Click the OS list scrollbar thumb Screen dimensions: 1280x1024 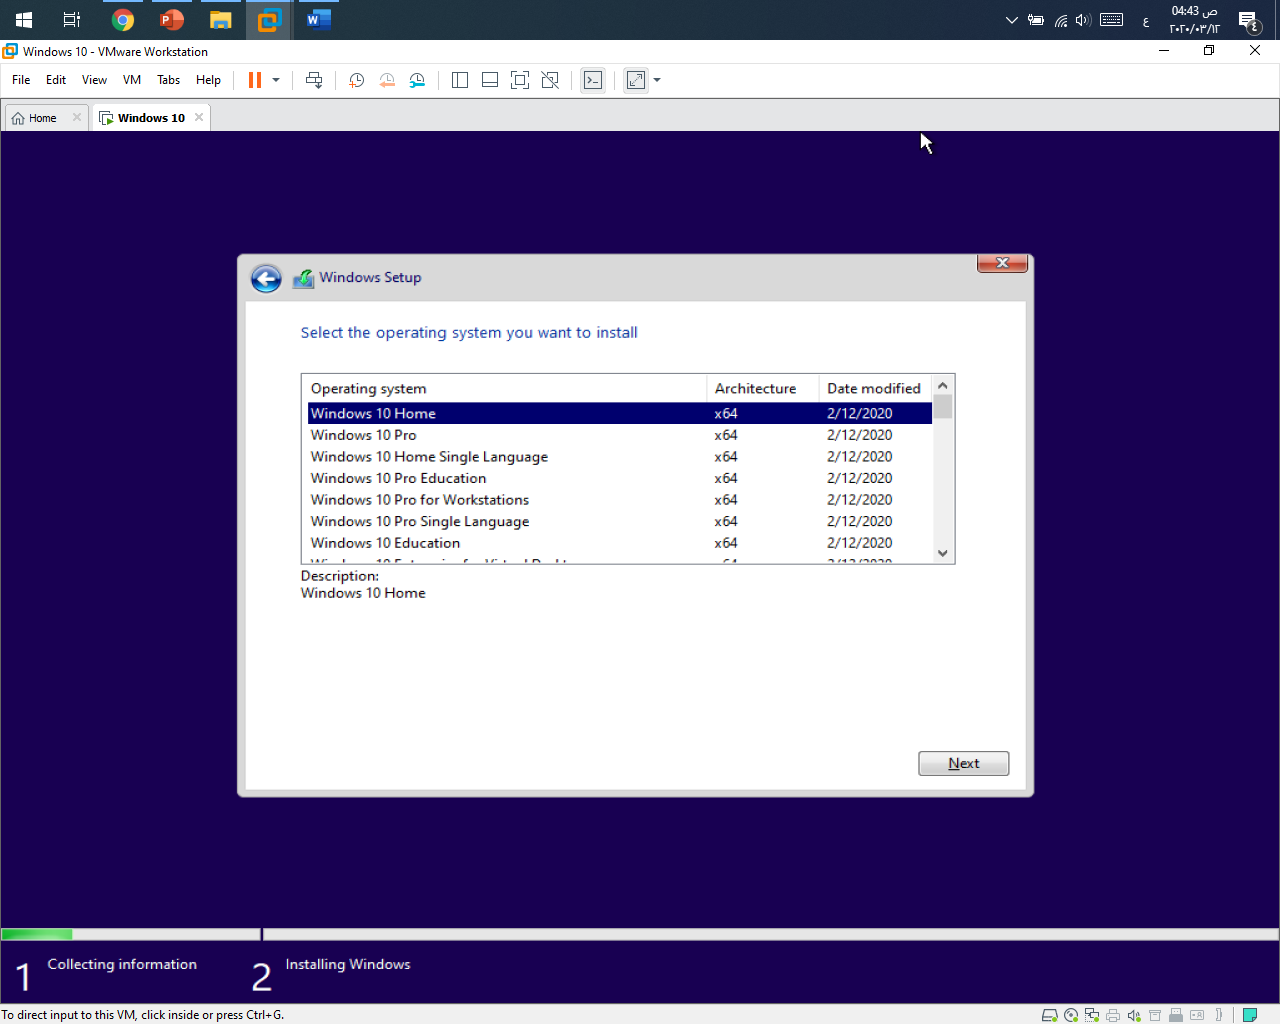[x=943, y=407]
